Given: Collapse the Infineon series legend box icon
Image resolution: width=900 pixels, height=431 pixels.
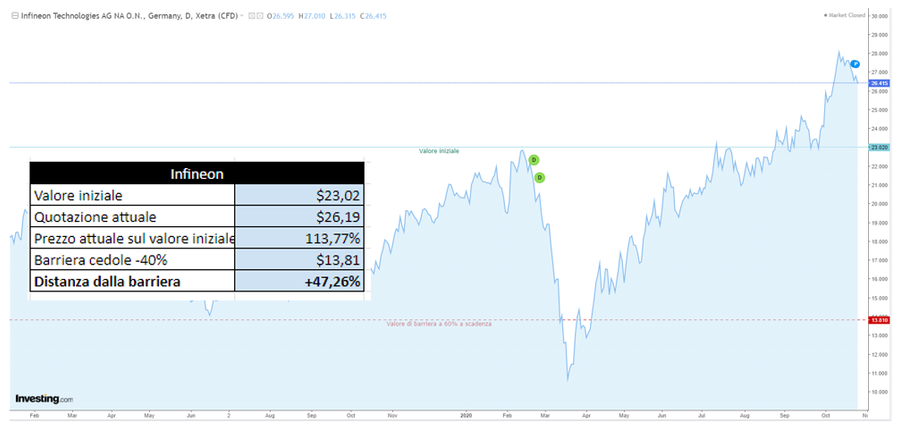Looking at the screenshot, I should [15, 16].
